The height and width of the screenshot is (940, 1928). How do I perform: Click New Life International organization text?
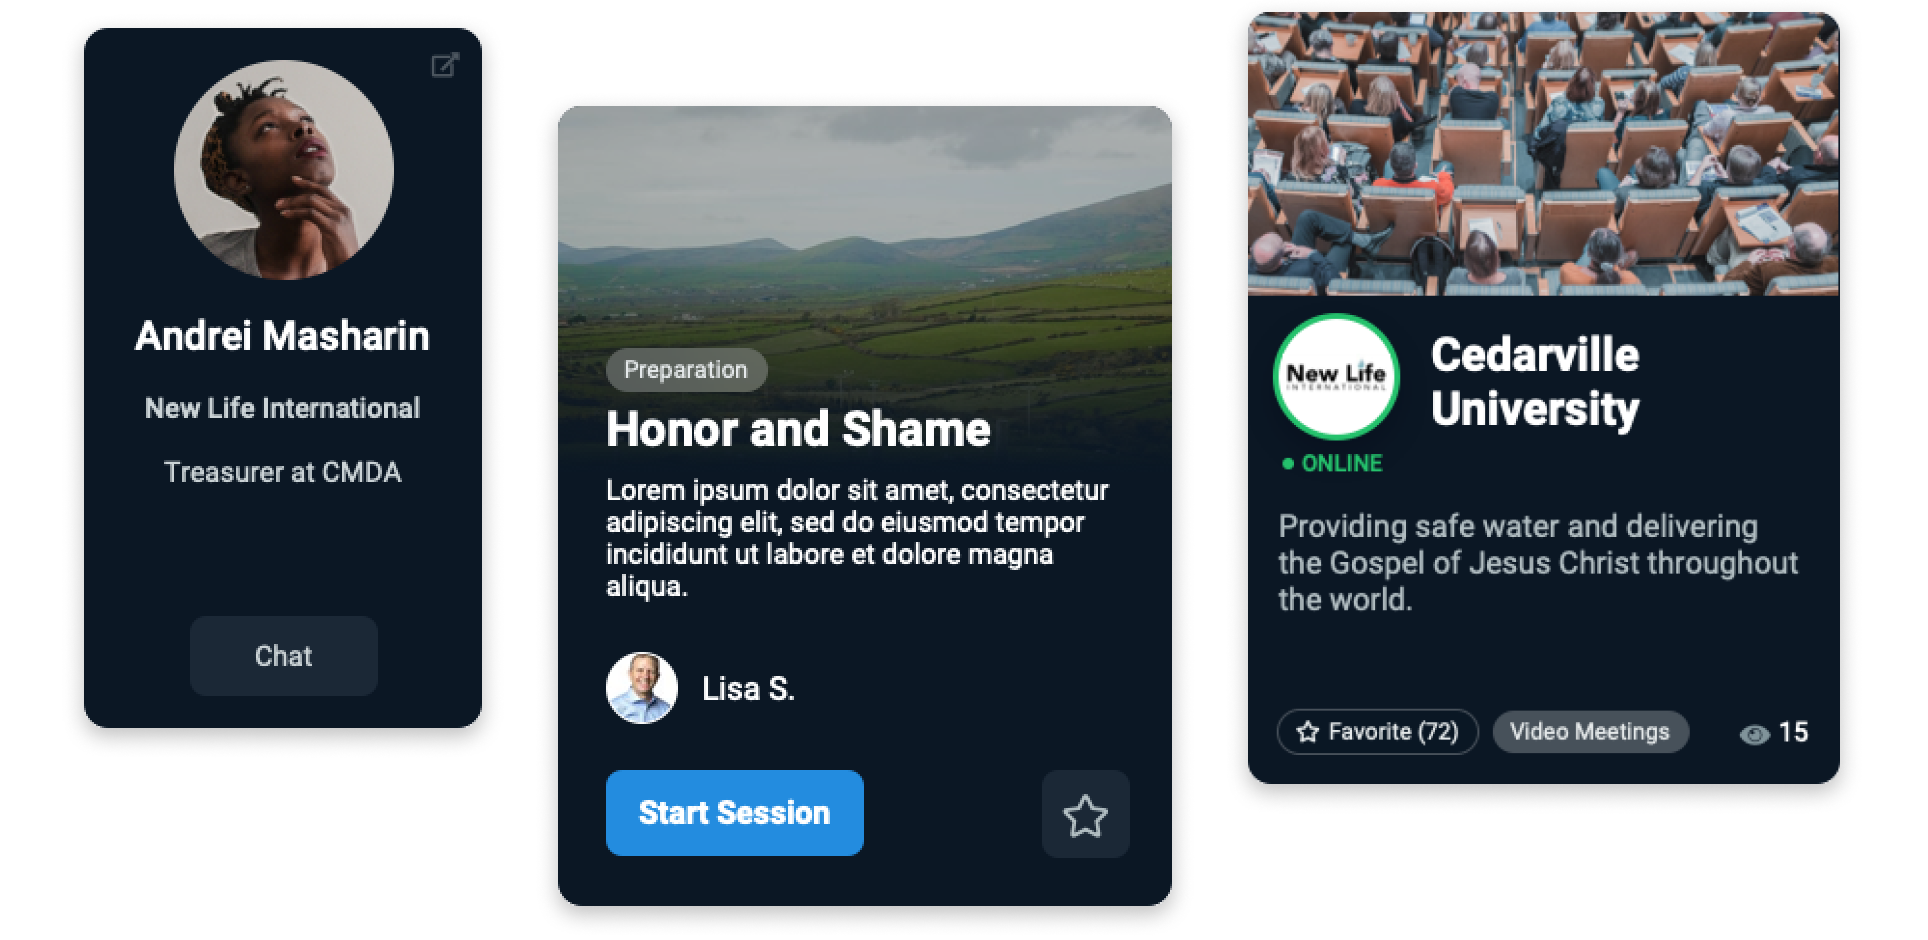tap(283, 408)
